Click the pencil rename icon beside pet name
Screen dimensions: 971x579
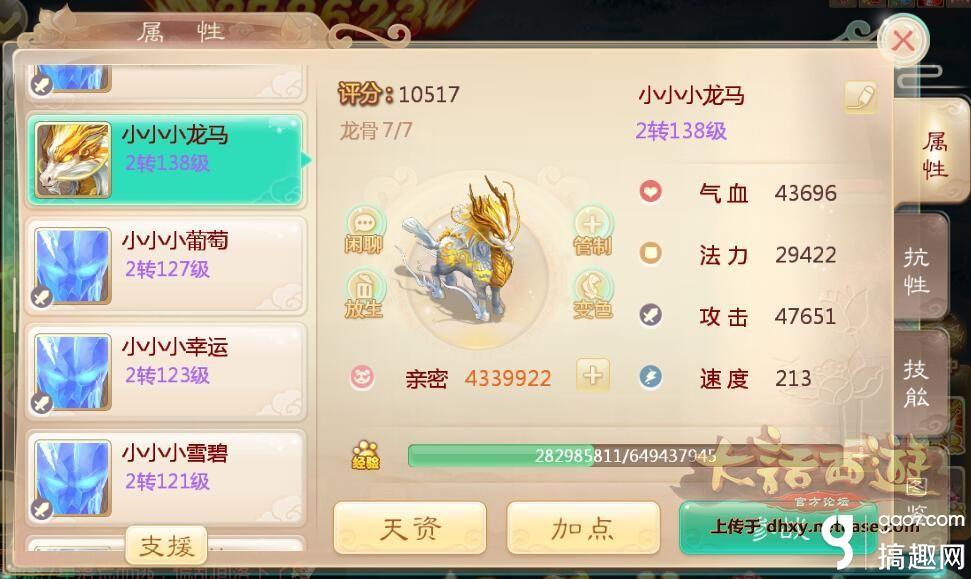click(x=861, y=97)
